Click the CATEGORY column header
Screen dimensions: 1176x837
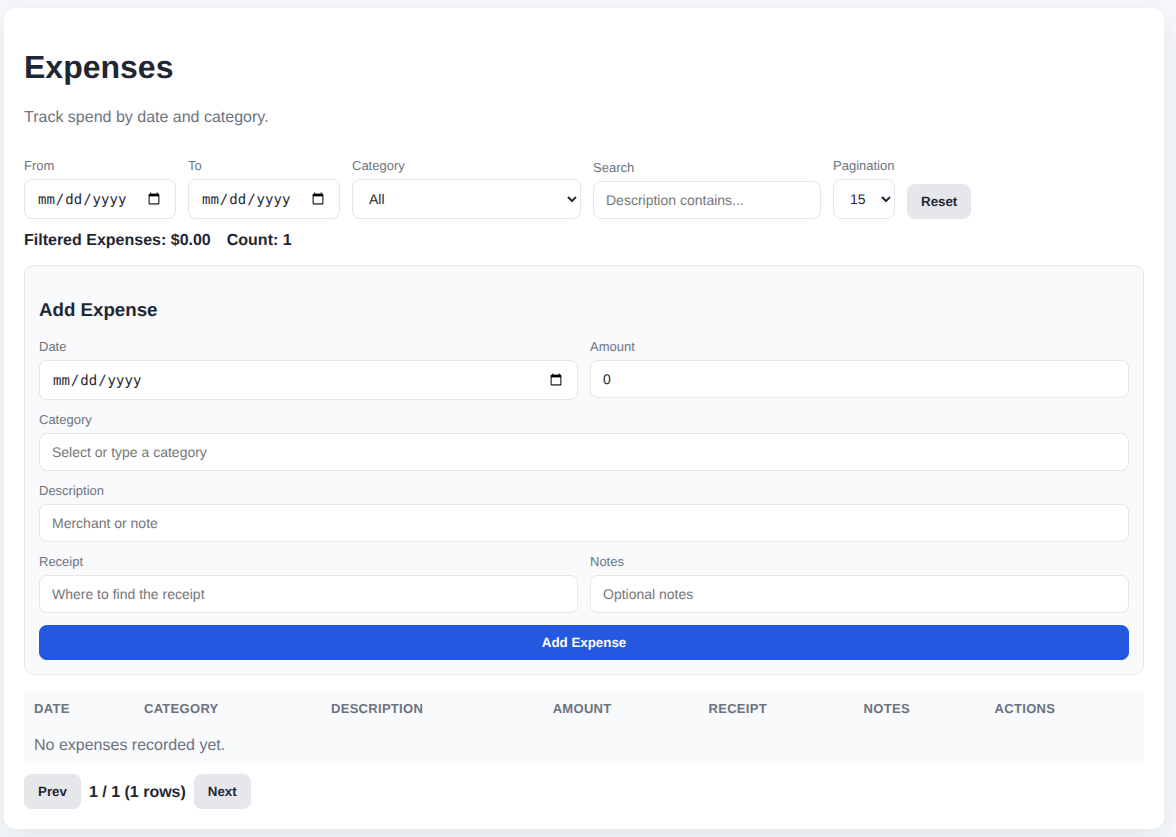tap(181, 708)
